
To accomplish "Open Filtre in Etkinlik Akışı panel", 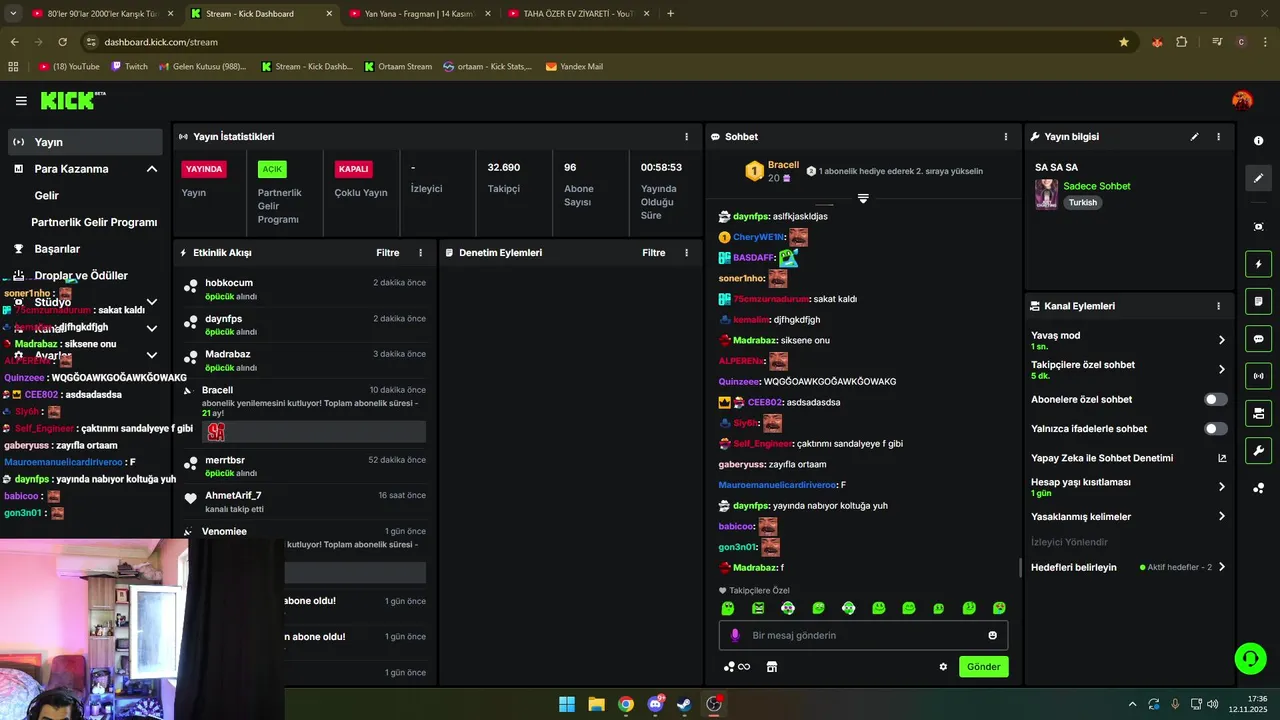I will 388,253.
